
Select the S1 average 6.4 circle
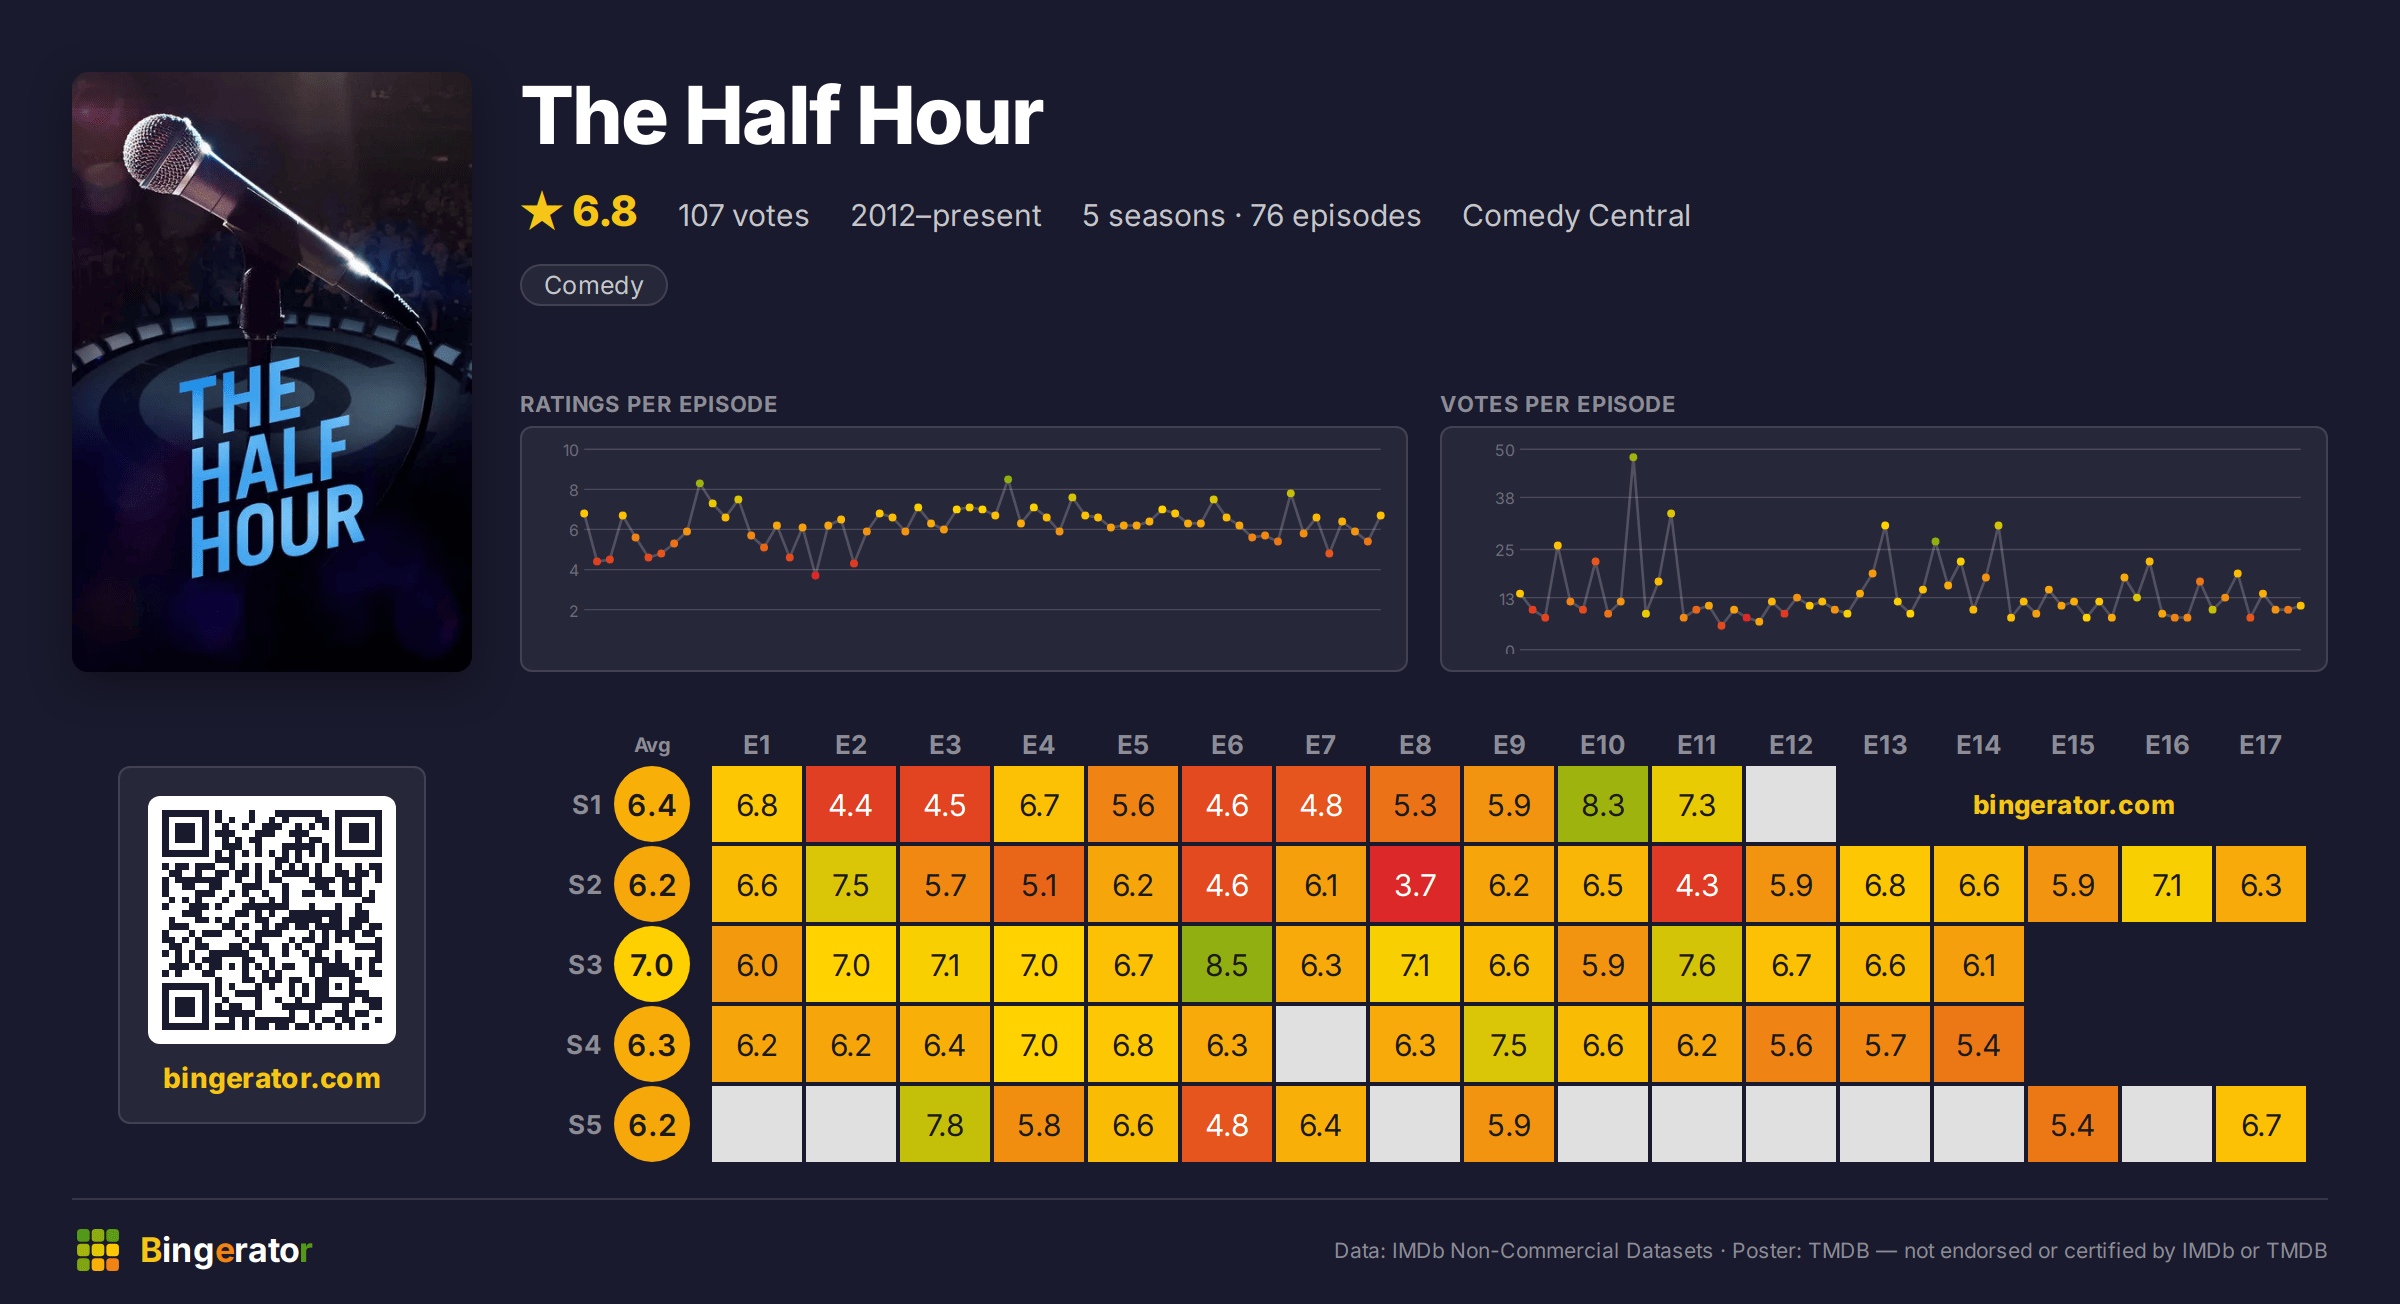pos(652,805)
